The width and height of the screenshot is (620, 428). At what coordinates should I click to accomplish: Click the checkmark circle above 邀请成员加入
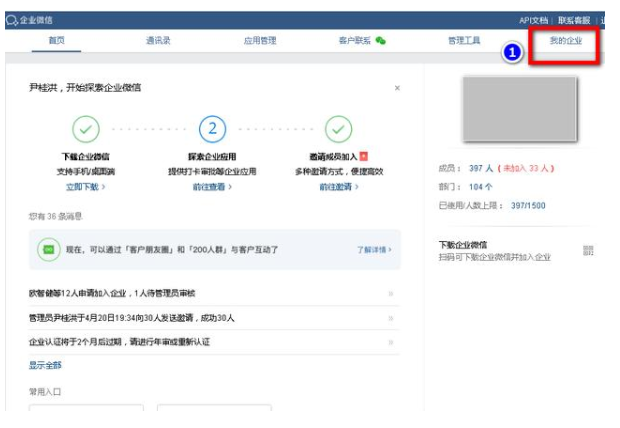pyautogui.click(x=338, y=129)
